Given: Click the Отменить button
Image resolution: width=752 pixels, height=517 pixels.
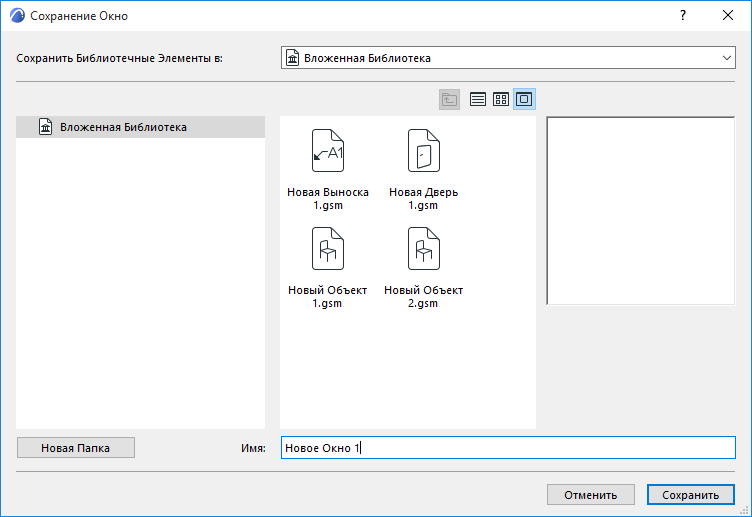Looking at the screenshot, I should tap(591, 495).
